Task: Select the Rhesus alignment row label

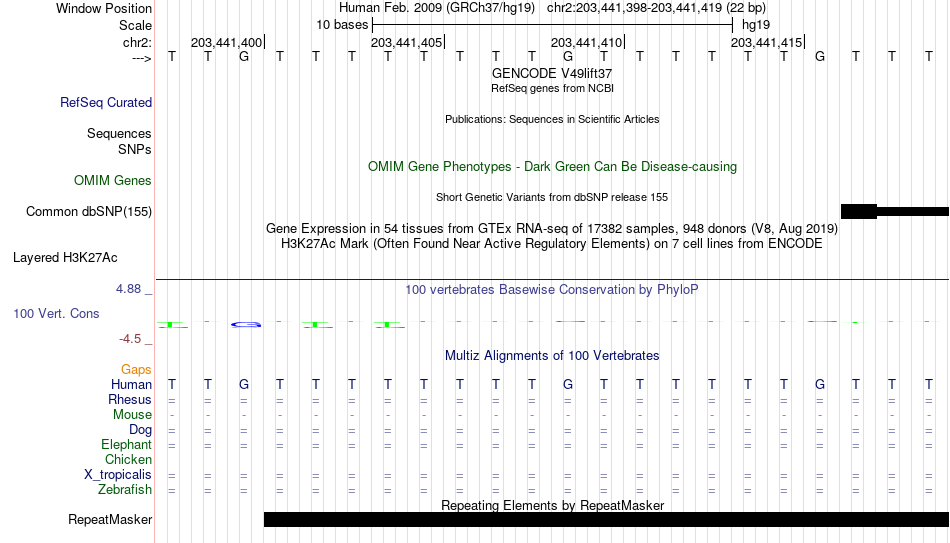Action: pyautogui.click(x=130, y=400)
